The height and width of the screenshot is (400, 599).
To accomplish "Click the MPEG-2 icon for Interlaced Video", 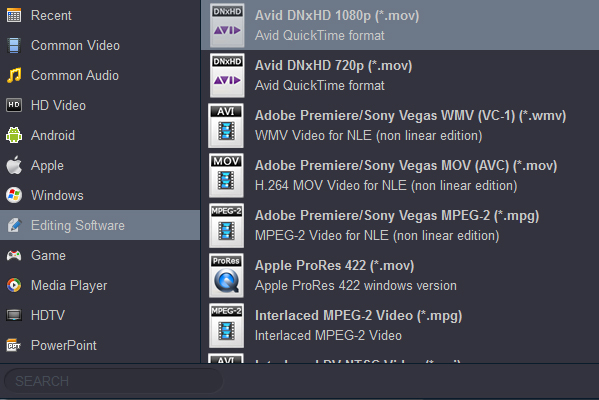I will coord(226,326).
